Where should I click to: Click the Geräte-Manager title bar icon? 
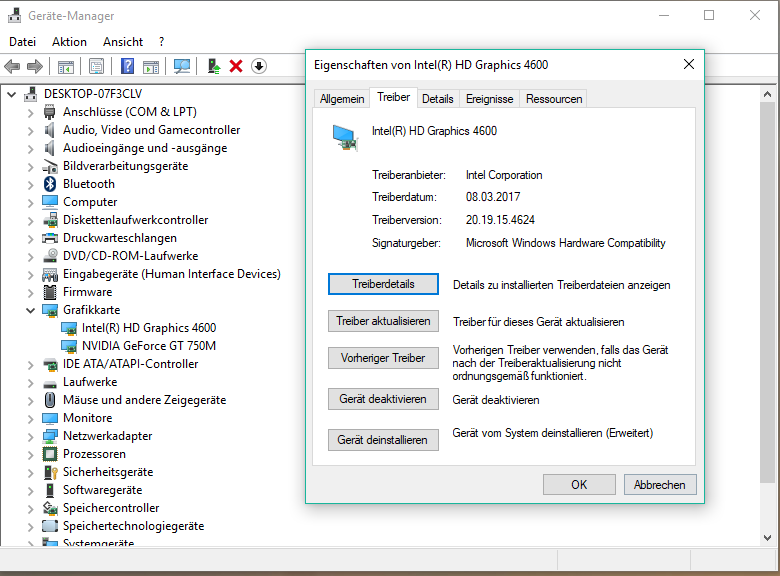[x=14, y=15]
